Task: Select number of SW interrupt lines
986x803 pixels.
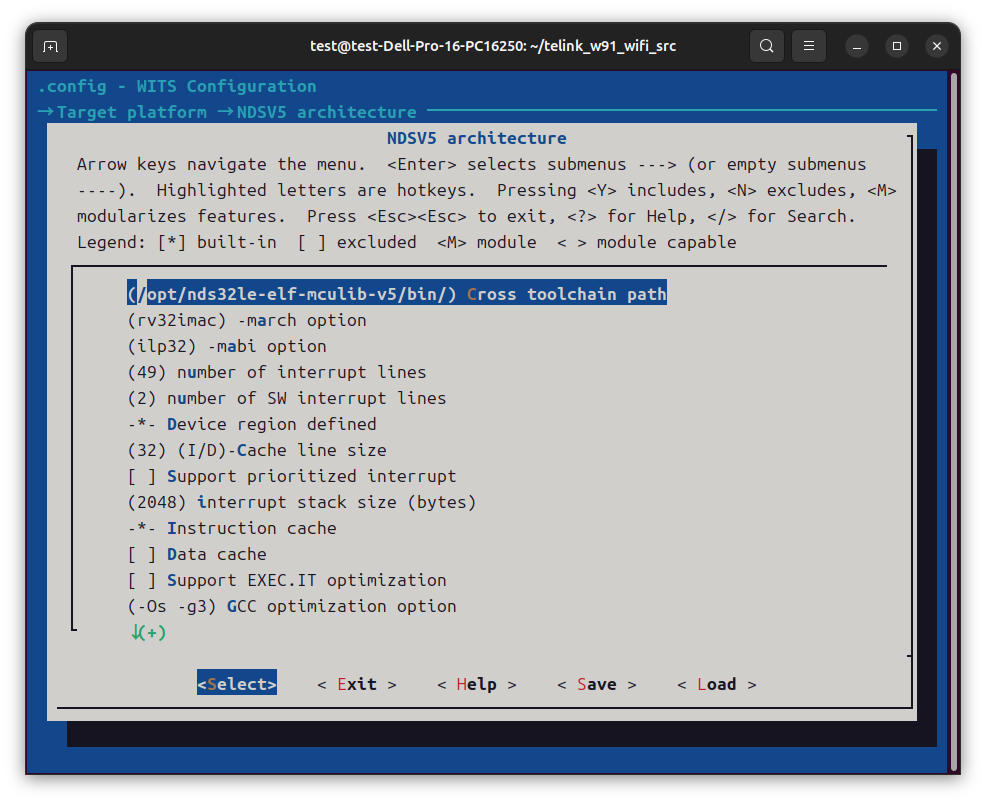Action: (x=287, y=398)
